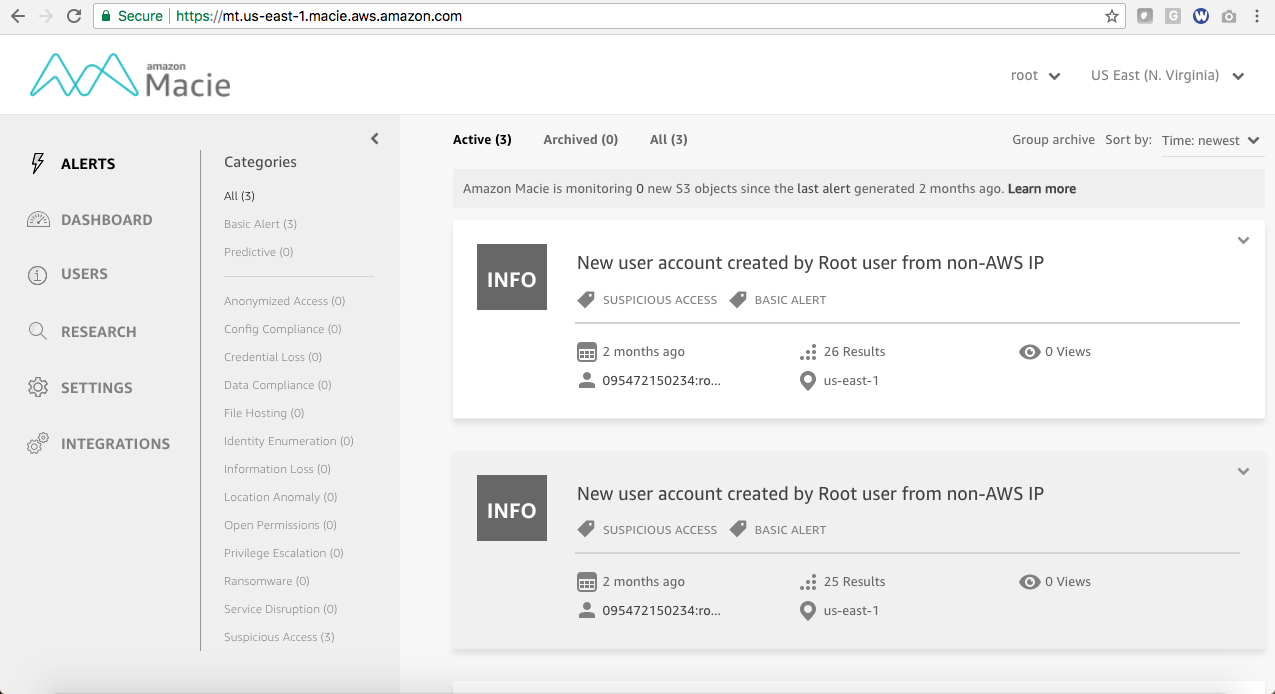Click the Settings gear icon
Viewport: 1275px width, 694px height.
[38, 387]
